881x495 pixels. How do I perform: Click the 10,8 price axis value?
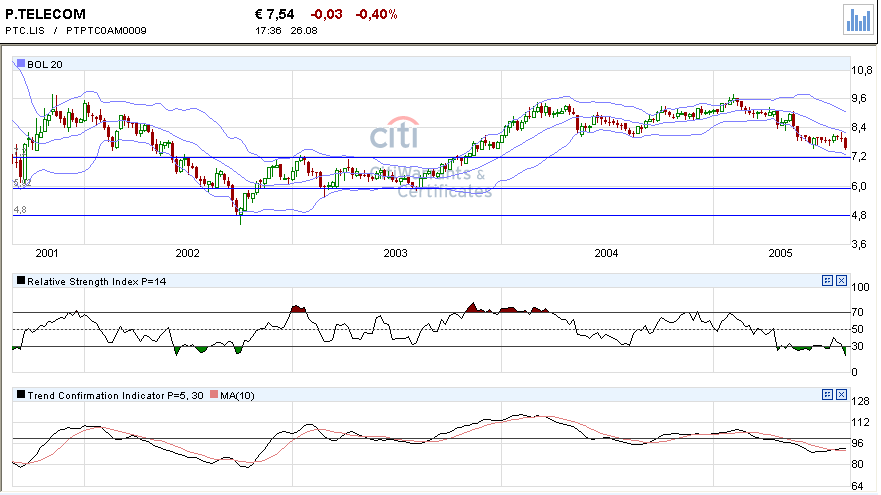click(x=862, y=70)
